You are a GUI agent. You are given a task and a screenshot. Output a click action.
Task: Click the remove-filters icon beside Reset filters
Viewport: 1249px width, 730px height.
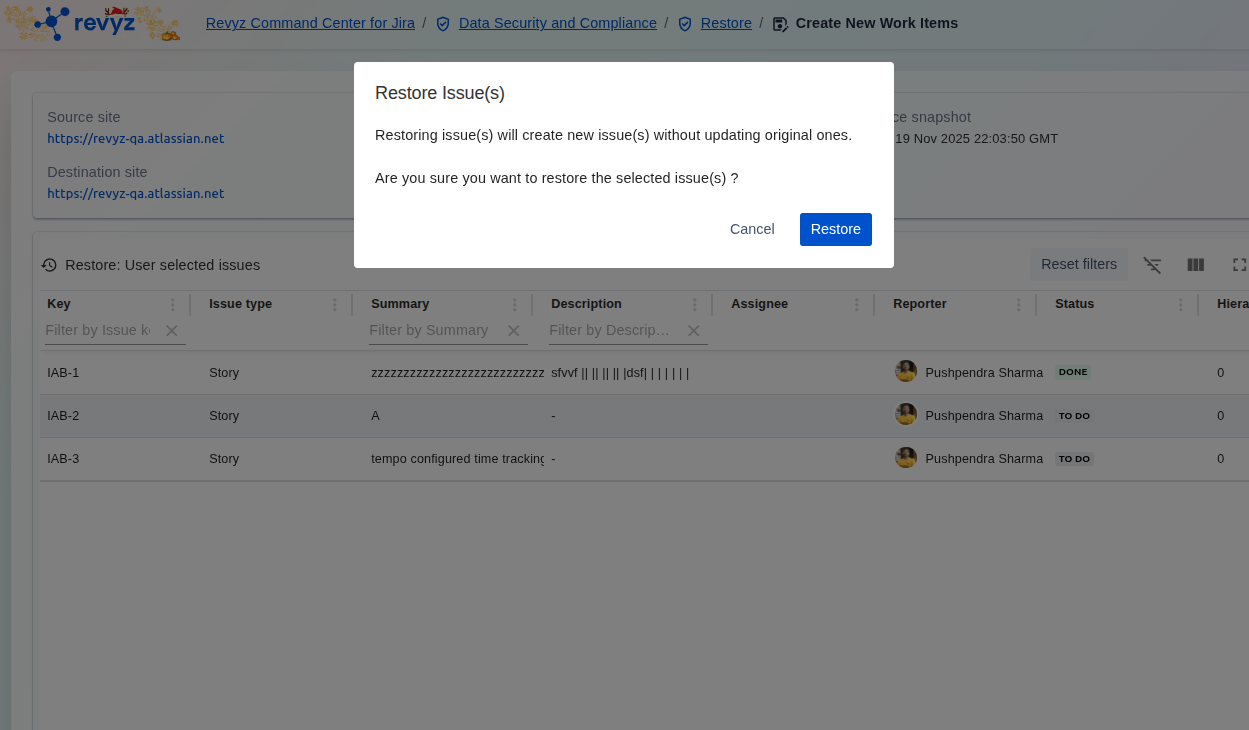point(1152,265)
